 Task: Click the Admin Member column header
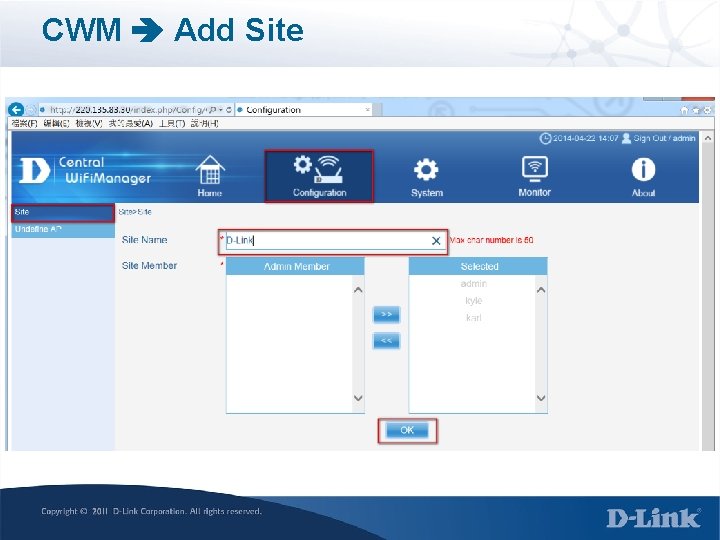coord(295,266)
